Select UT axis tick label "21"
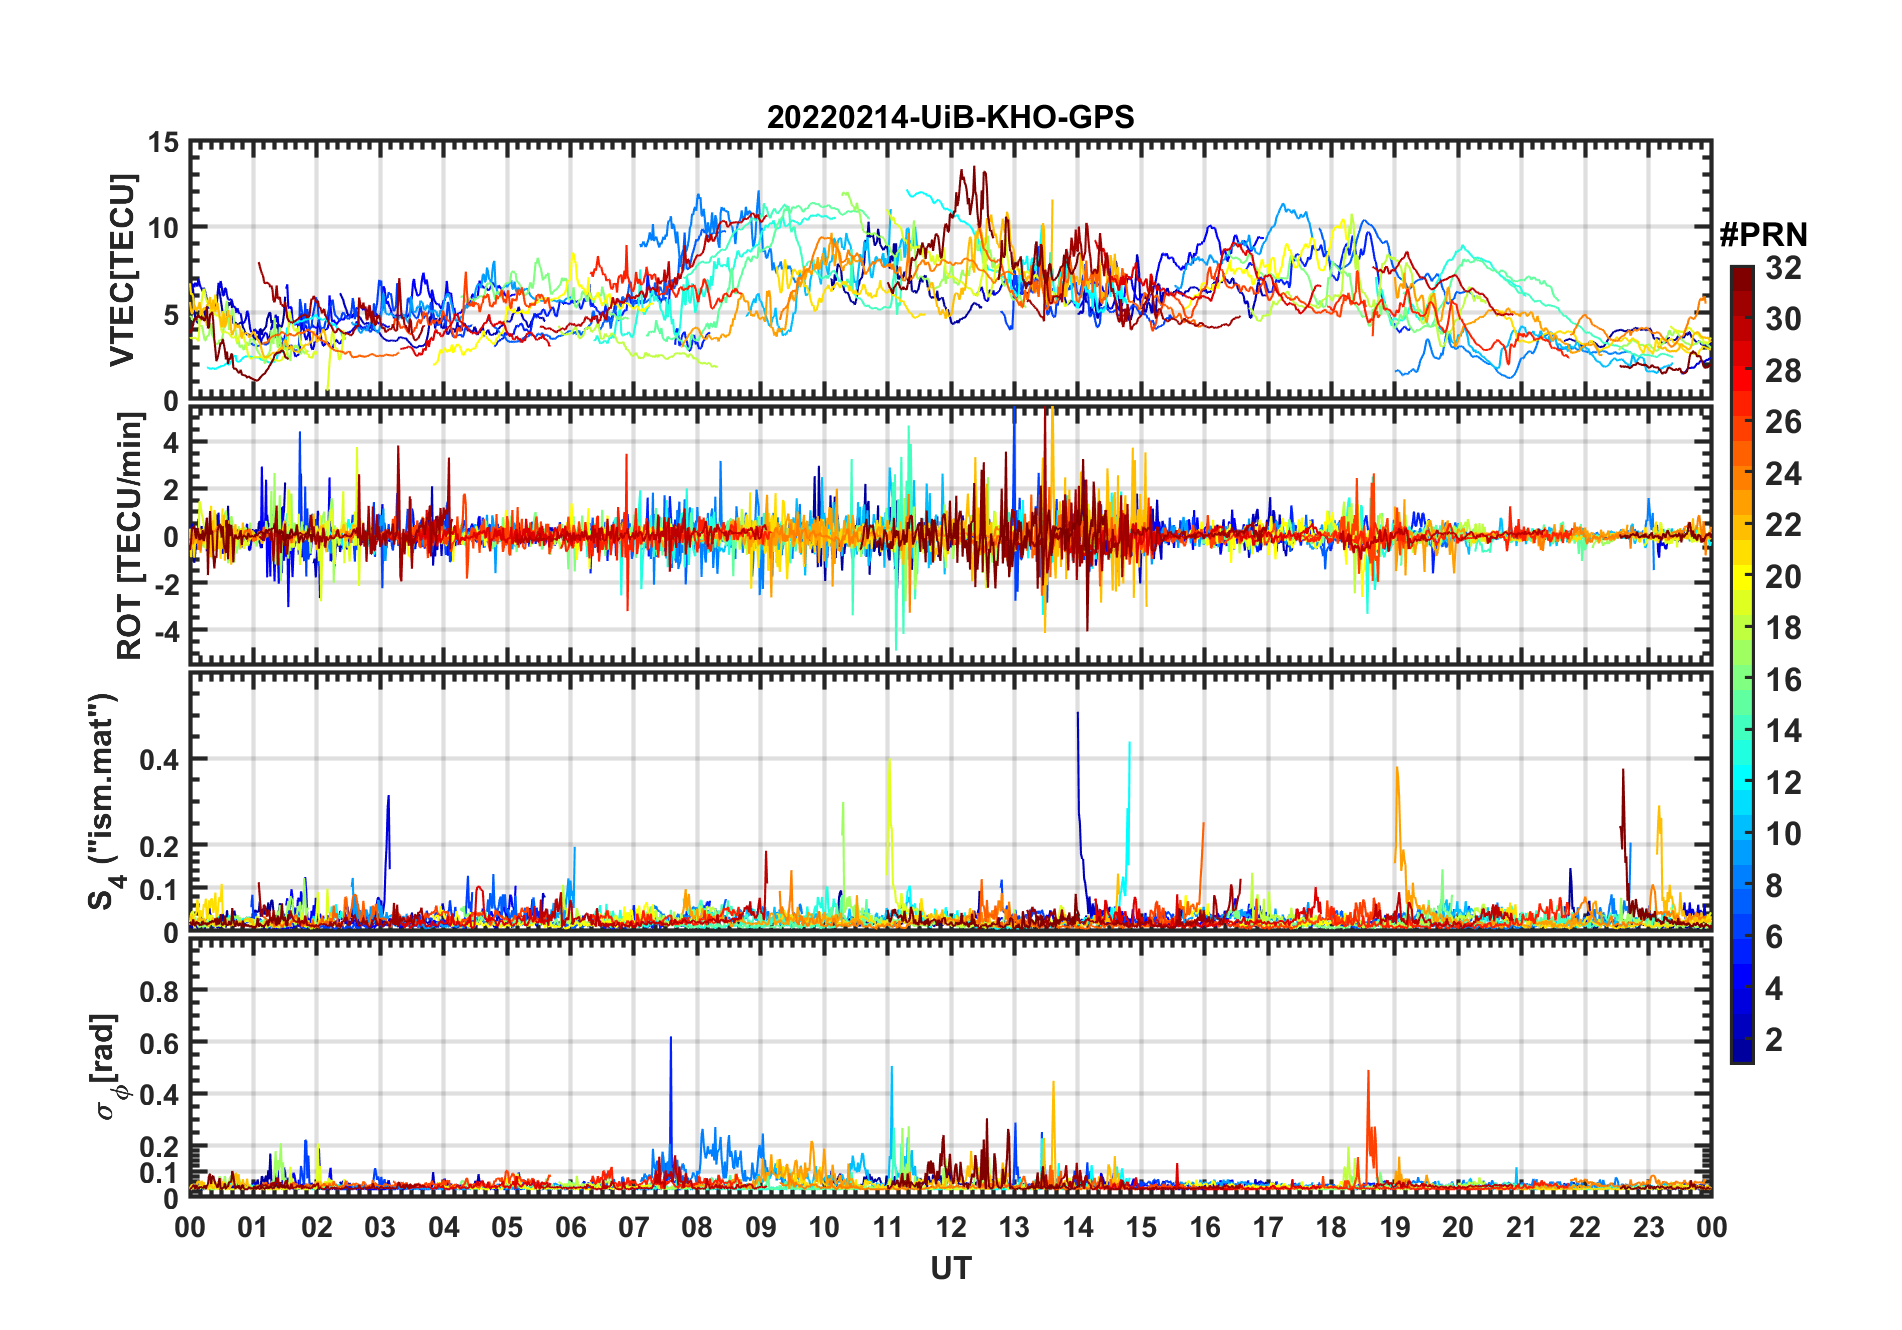 pos(1521,1227)
